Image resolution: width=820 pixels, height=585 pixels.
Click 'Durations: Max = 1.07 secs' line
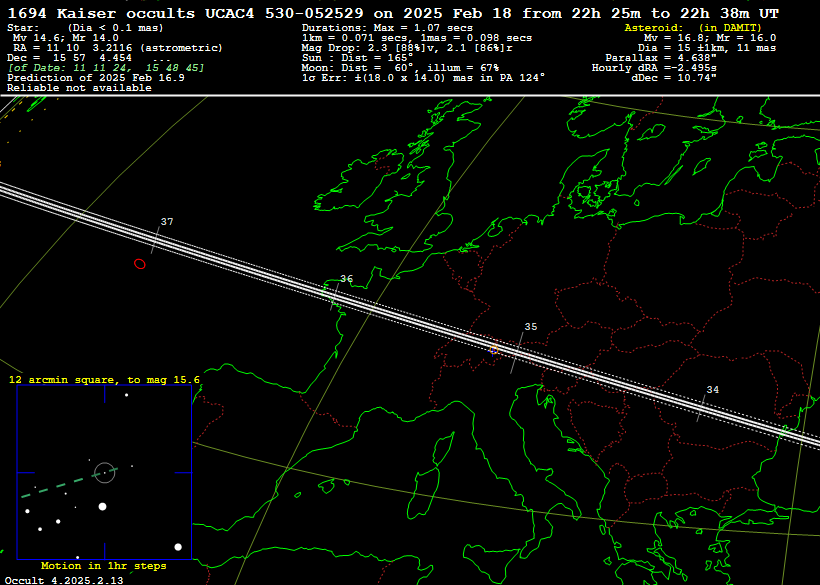(387, 28)
